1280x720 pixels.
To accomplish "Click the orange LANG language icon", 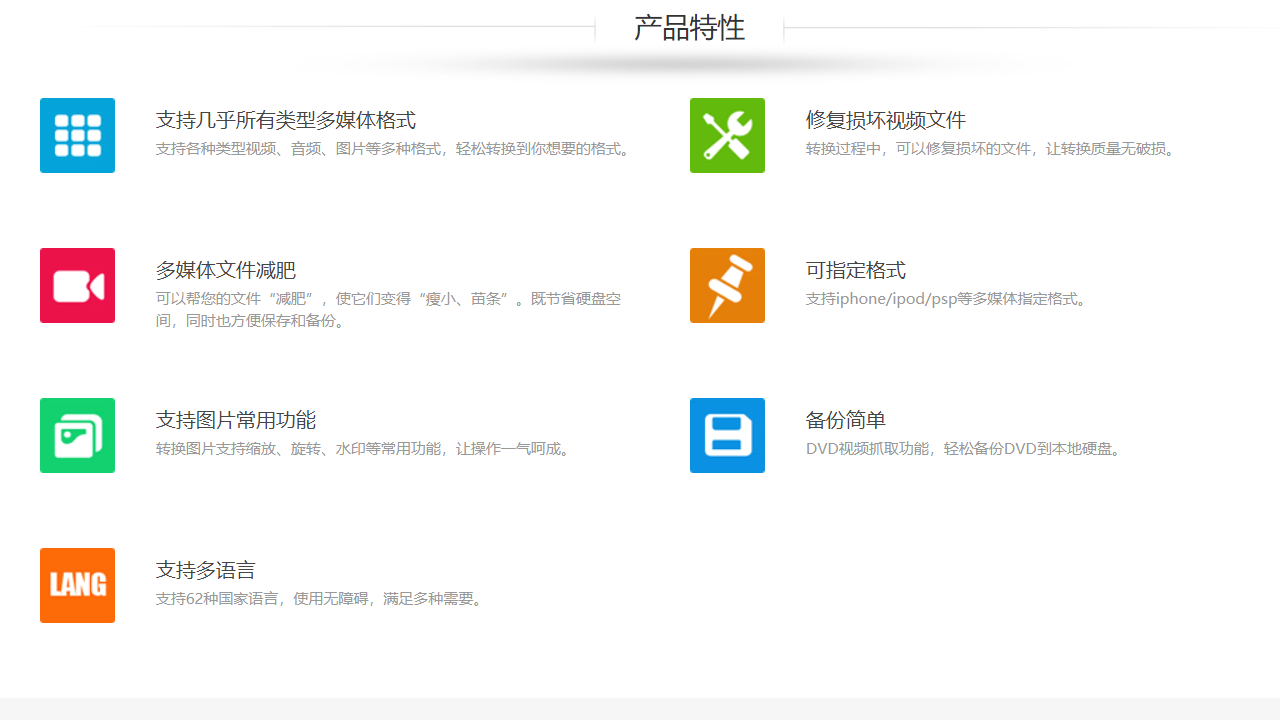I will pos(77,585).
